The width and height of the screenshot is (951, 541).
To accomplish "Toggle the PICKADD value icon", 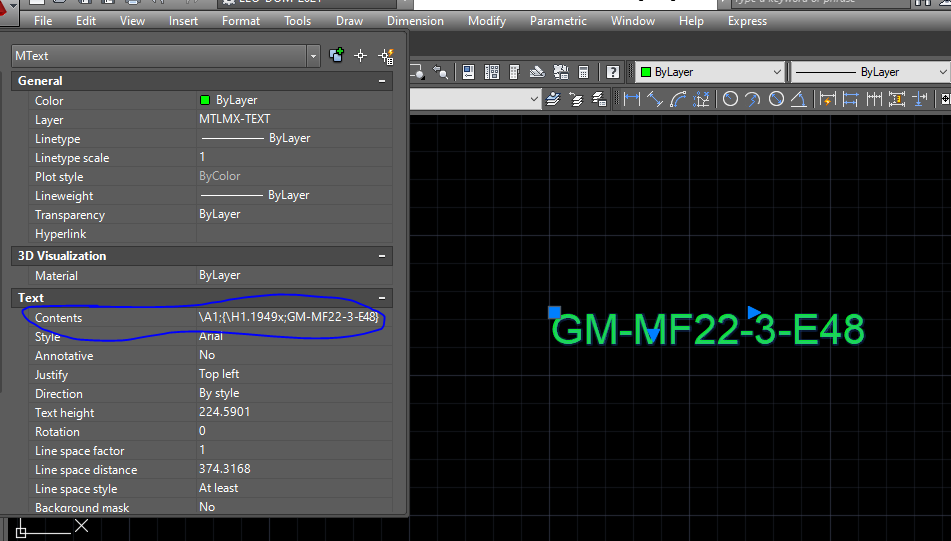I will click(x=337, y=55).
